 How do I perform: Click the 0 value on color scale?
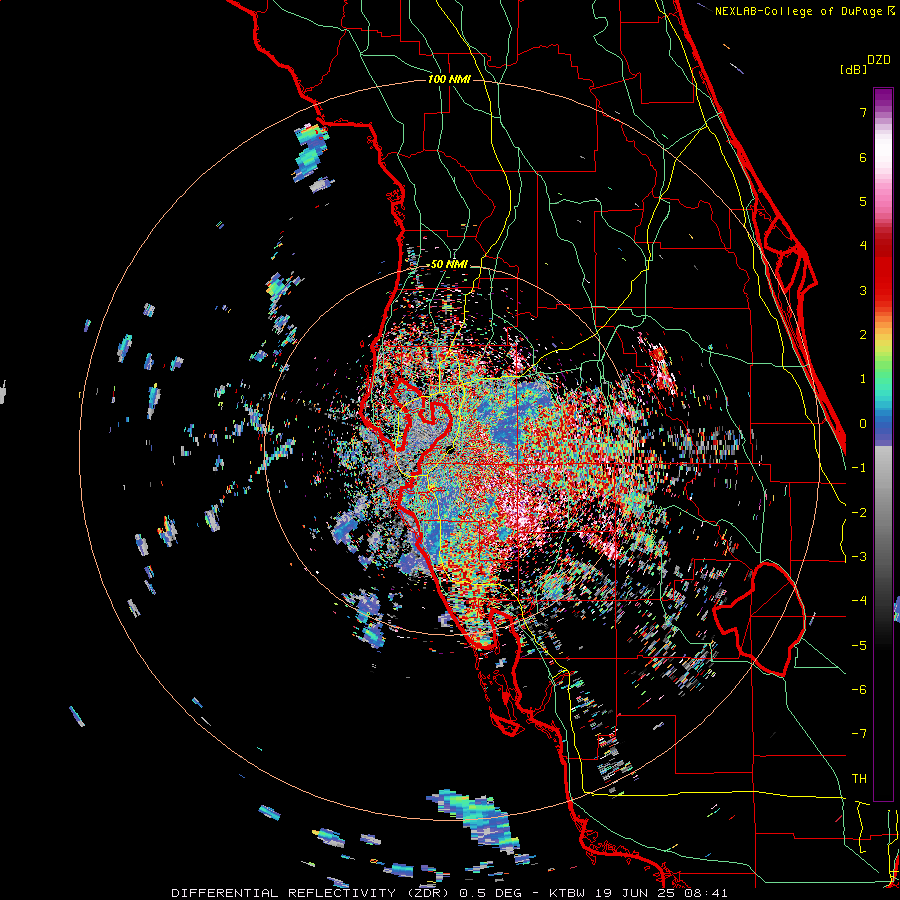pos(863,424)
